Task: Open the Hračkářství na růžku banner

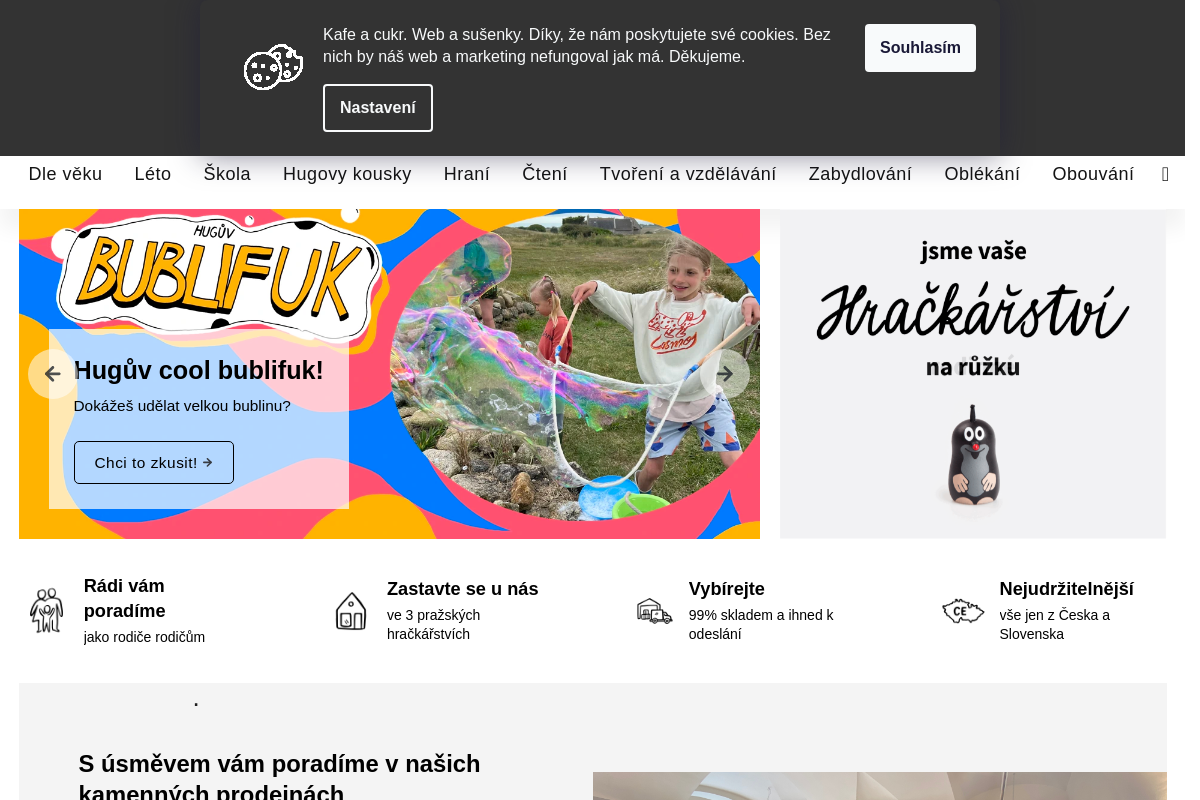Action: coord(973,374)
